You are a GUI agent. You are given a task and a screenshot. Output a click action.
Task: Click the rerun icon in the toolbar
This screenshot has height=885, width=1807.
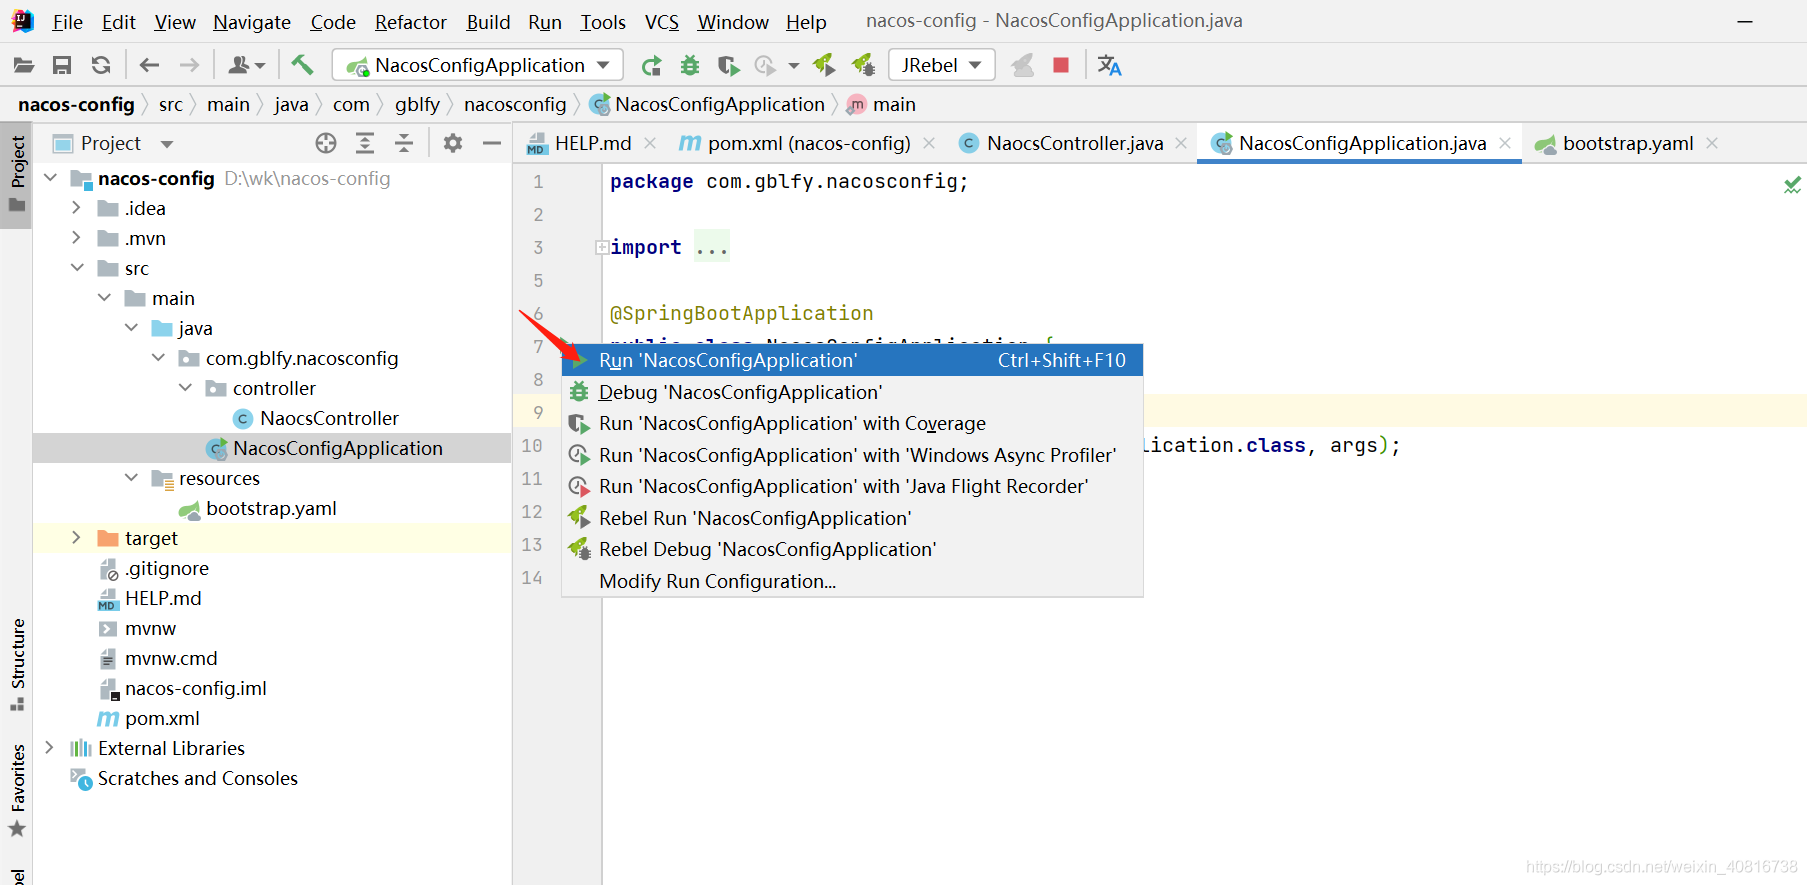(x=652, y=66)
